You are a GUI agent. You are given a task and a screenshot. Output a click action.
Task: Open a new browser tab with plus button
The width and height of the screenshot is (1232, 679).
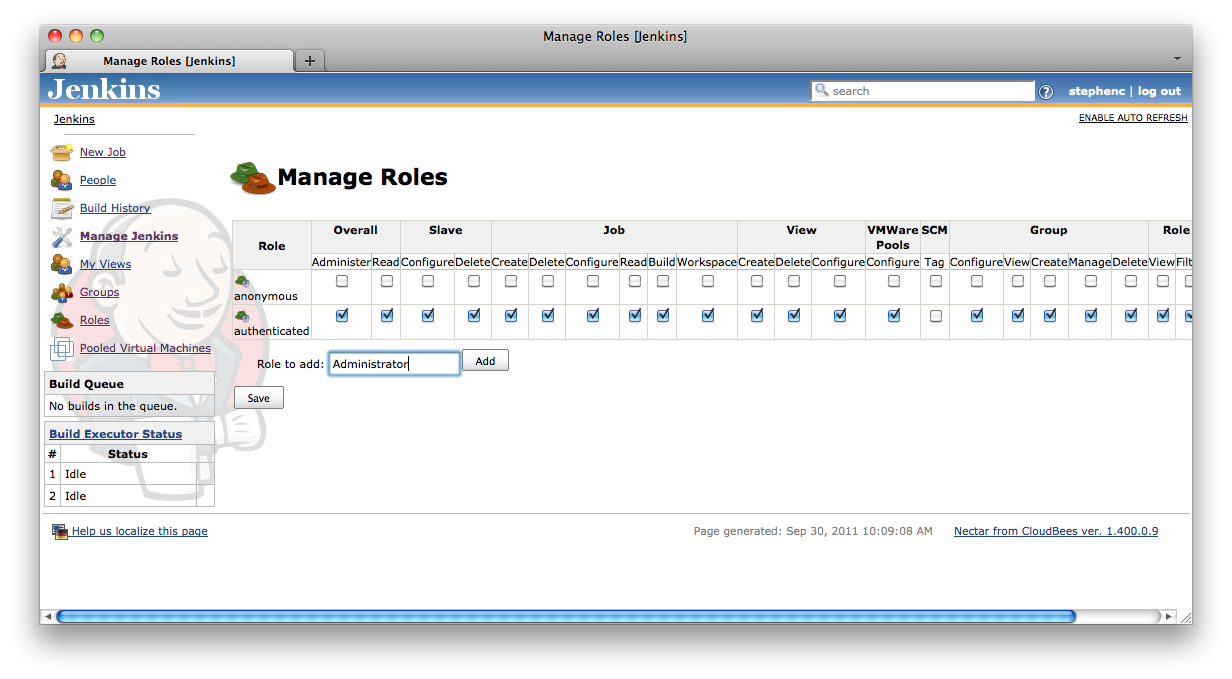(x=309, y=60)
